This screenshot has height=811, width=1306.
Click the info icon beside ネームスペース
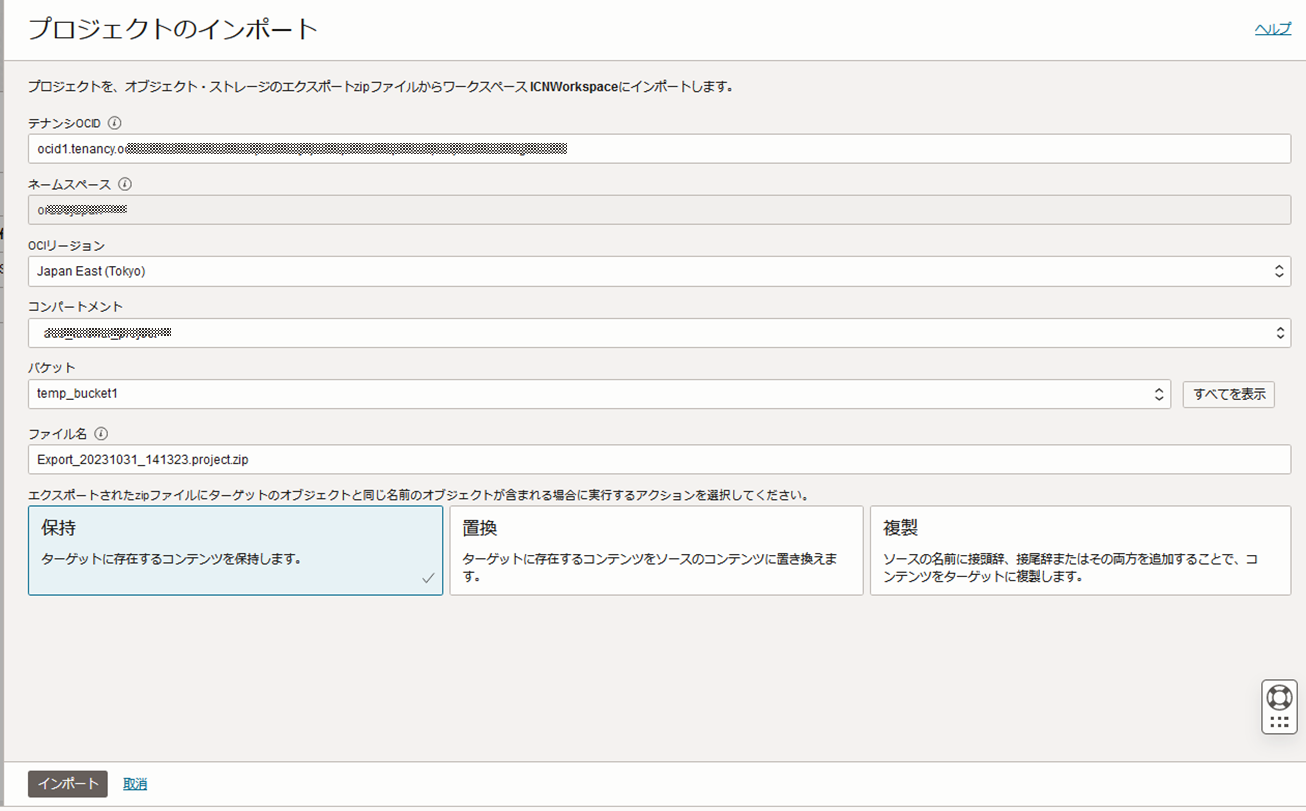(x=125, y=184)
